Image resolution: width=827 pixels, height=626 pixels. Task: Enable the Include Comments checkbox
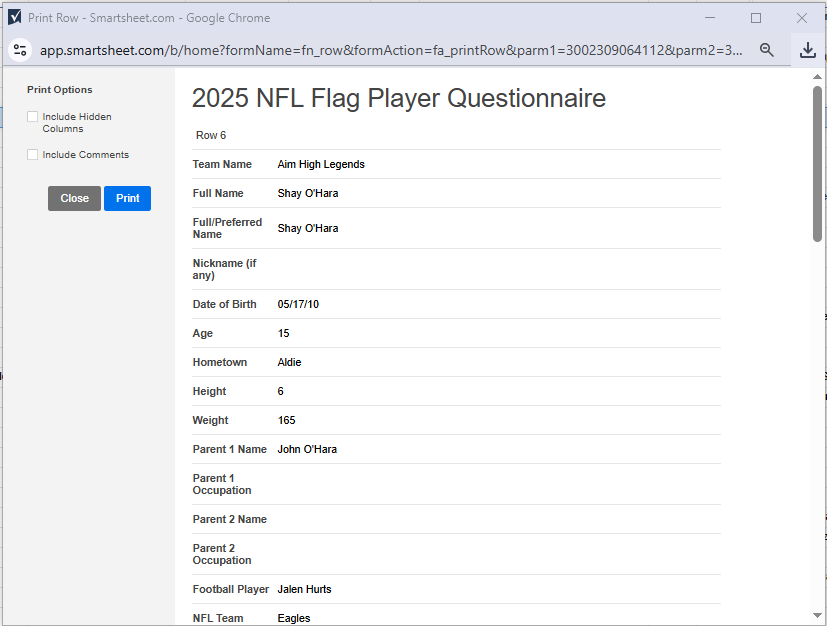(x=33, y=155)
